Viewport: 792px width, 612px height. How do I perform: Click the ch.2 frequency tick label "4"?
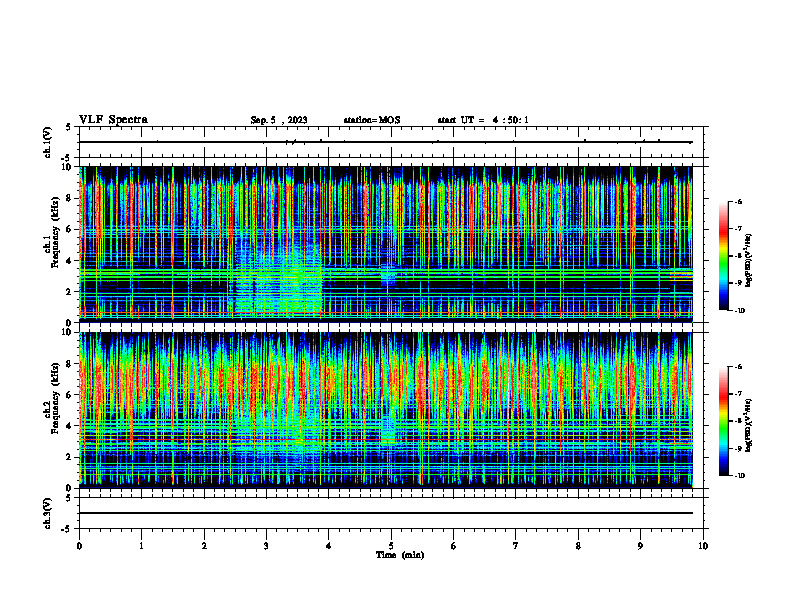70,426
